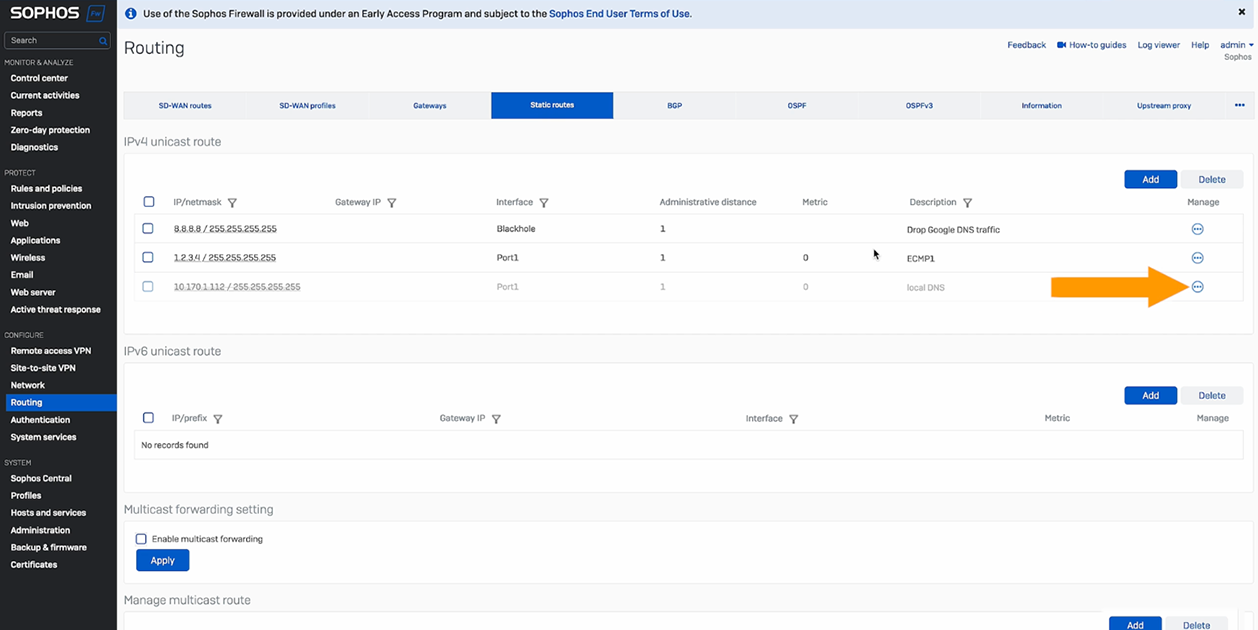Click IP/netmask column filter icon
The image size is (1258, 630).
click(232, 203)
